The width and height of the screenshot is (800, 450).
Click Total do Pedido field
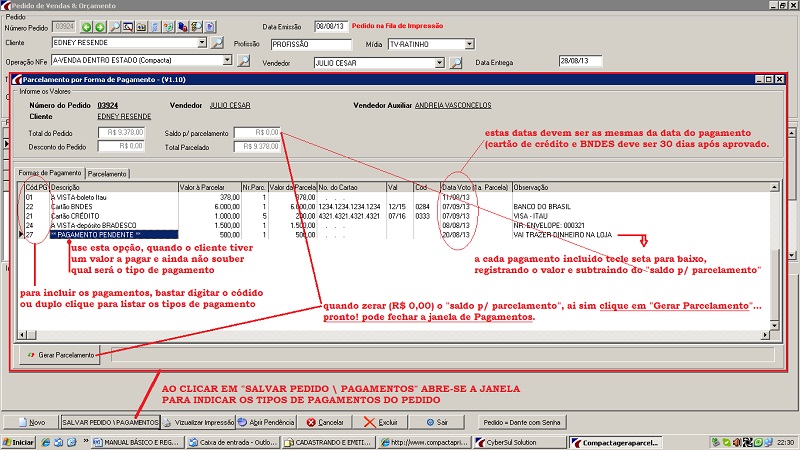[x=121, y=133]
